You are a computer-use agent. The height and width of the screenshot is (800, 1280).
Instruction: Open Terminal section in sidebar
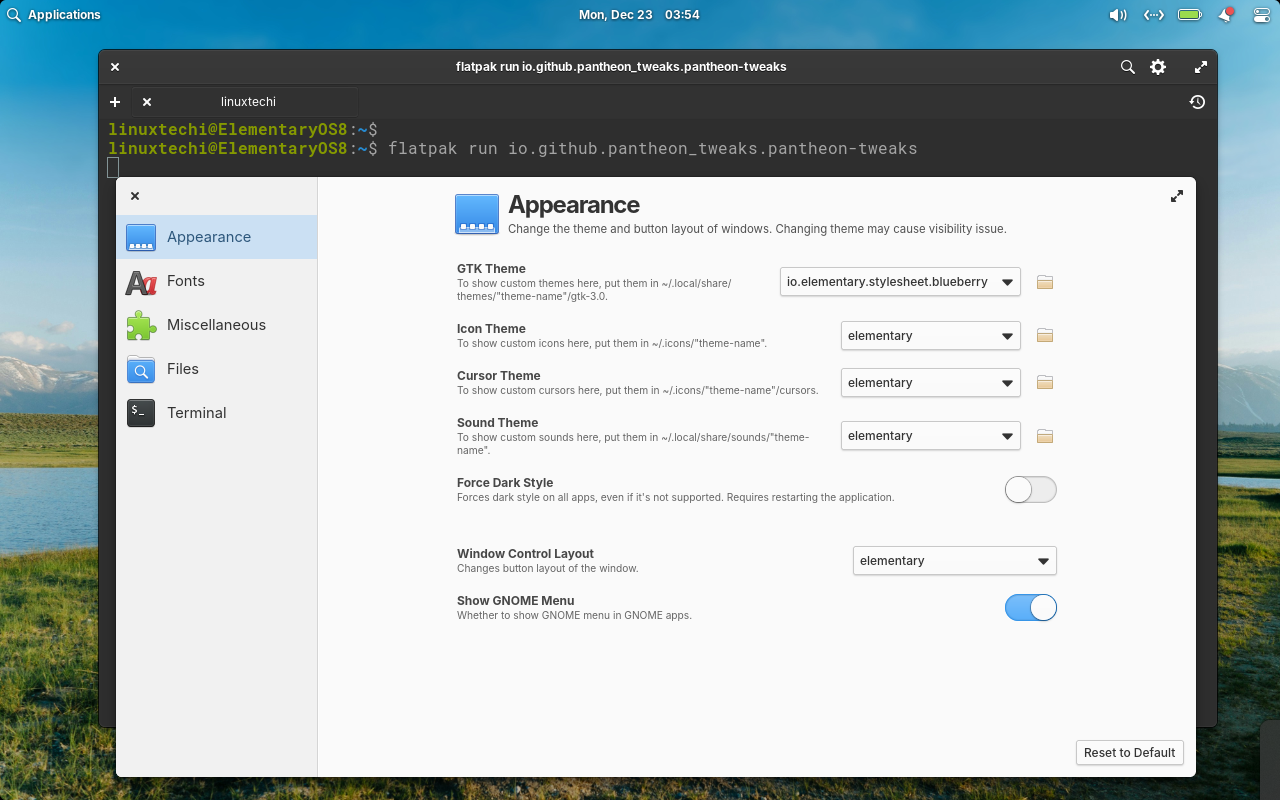[217, 413]
